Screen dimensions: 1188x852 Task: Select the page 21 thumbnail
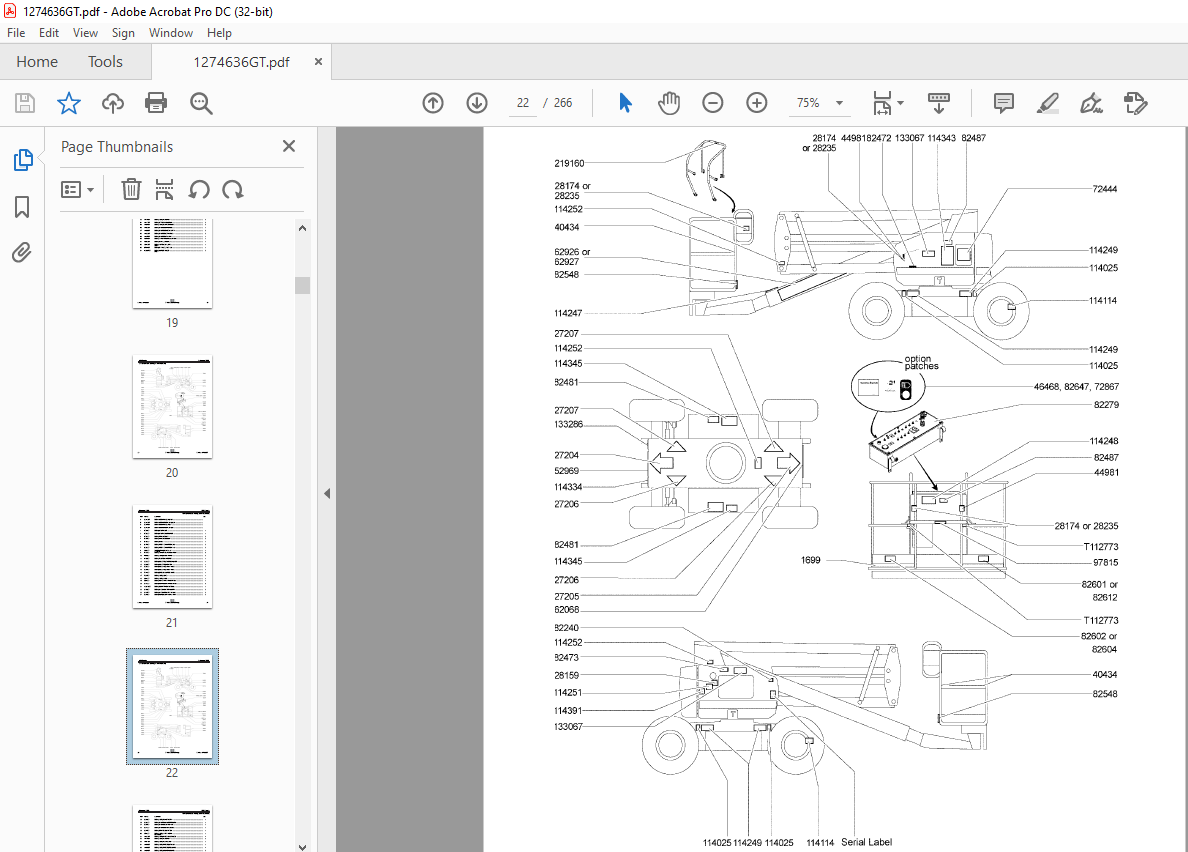pyautogui.click(x=172, y=557)
